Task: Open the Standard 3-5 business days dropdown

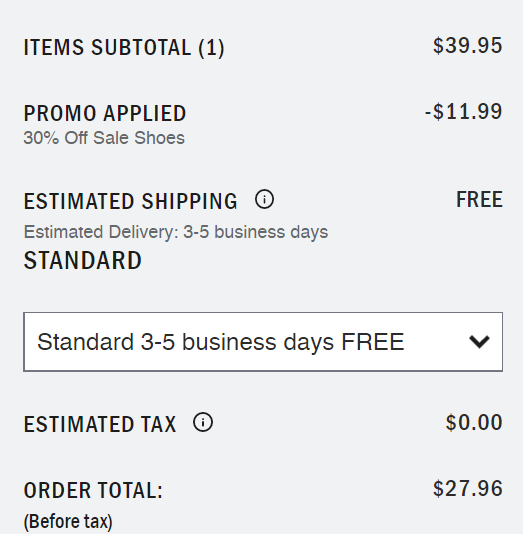Action: 263,342
